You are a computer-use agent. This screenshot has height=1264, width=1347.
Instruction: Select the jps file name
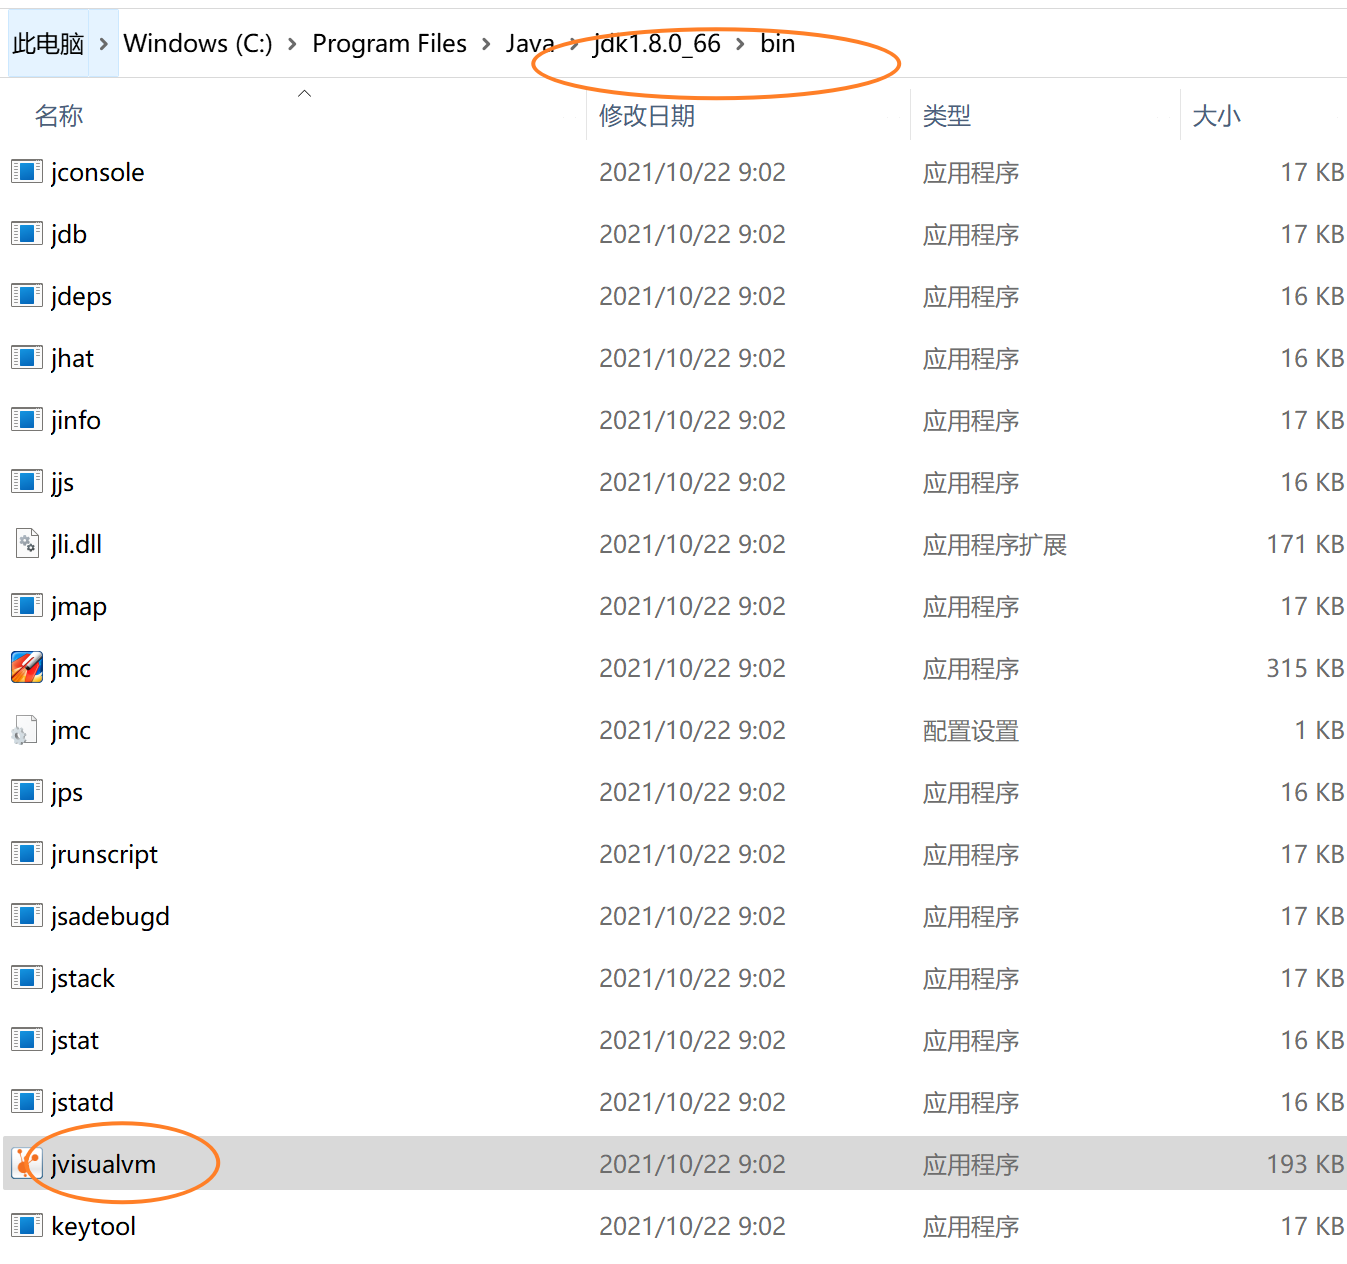coord(66,792)
